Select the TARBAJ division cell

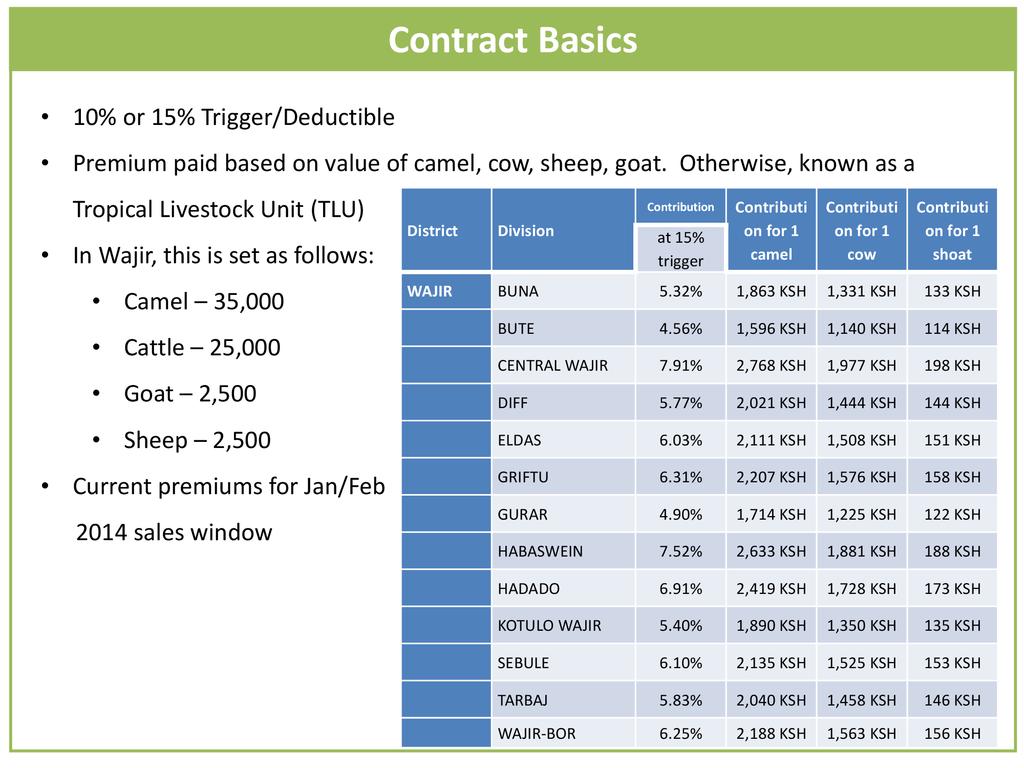coord(523,700)
